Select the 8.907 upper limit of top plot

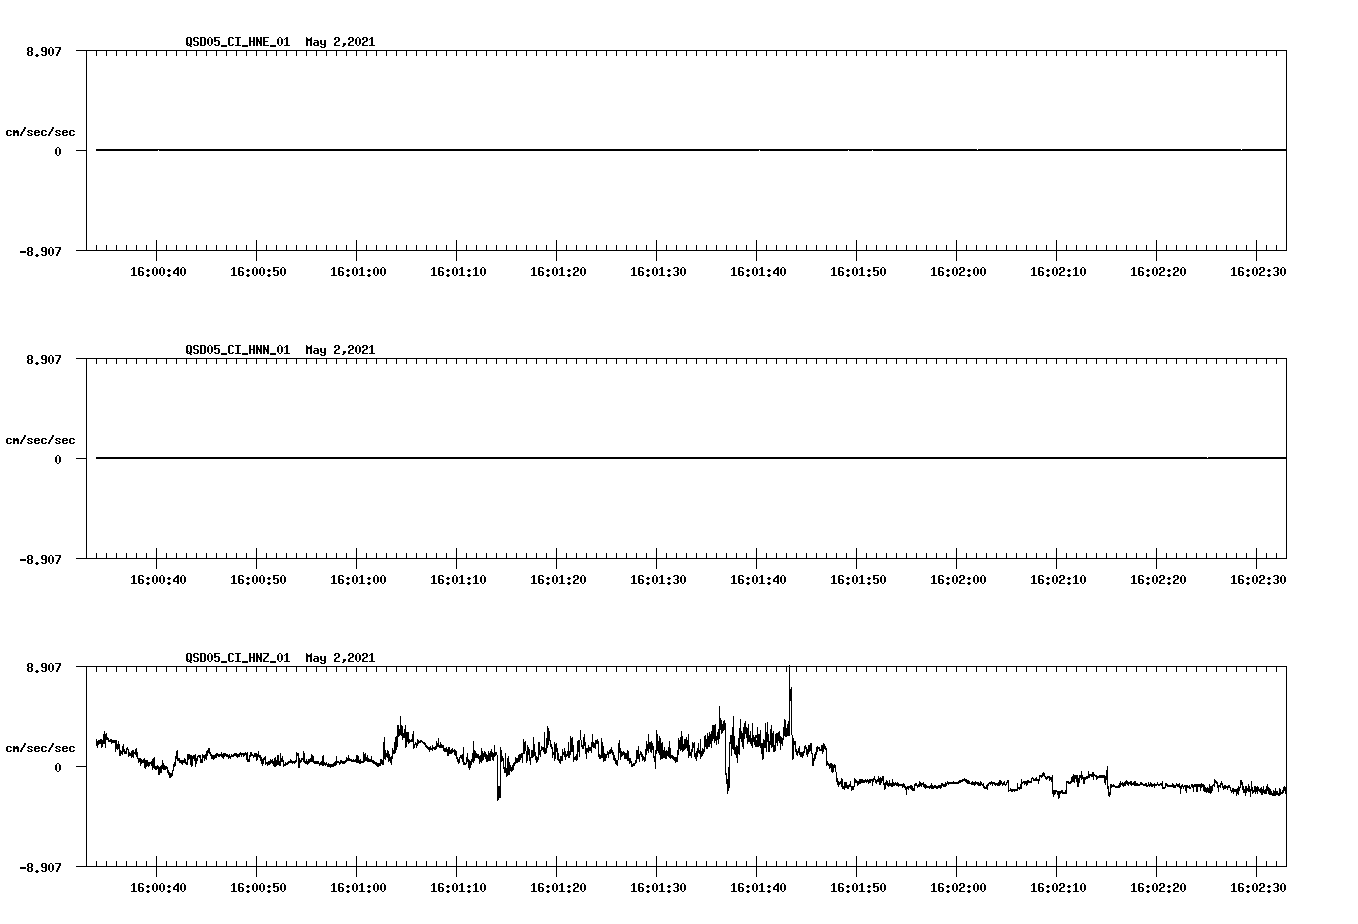pos(44,49)
